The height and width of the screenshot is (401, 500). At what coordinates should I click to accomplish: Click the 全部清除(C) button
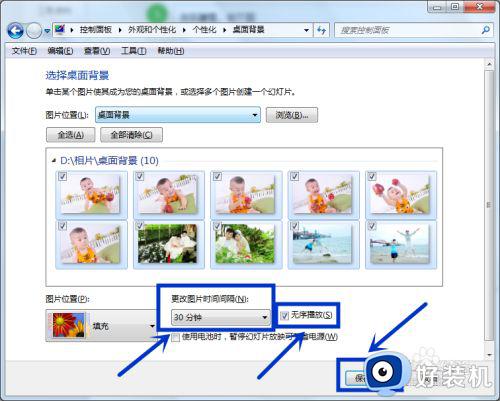click(x=131, y=135)
